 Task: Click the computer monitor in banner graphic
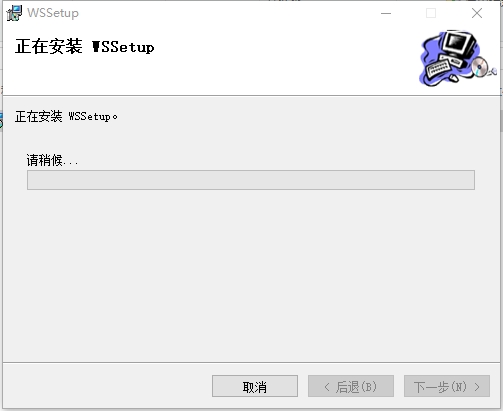click(458, 45)
